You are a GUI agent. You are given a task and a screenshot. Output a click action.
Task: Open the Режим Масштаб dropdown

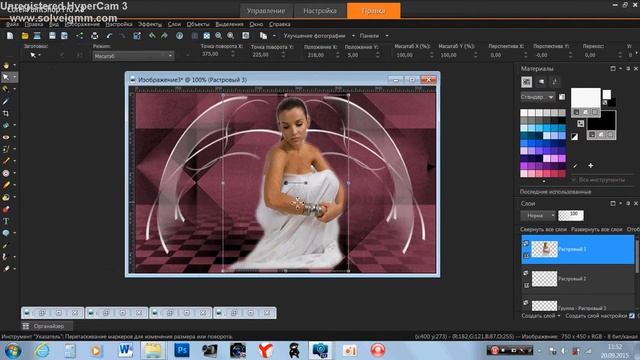[x=133, y=56]
